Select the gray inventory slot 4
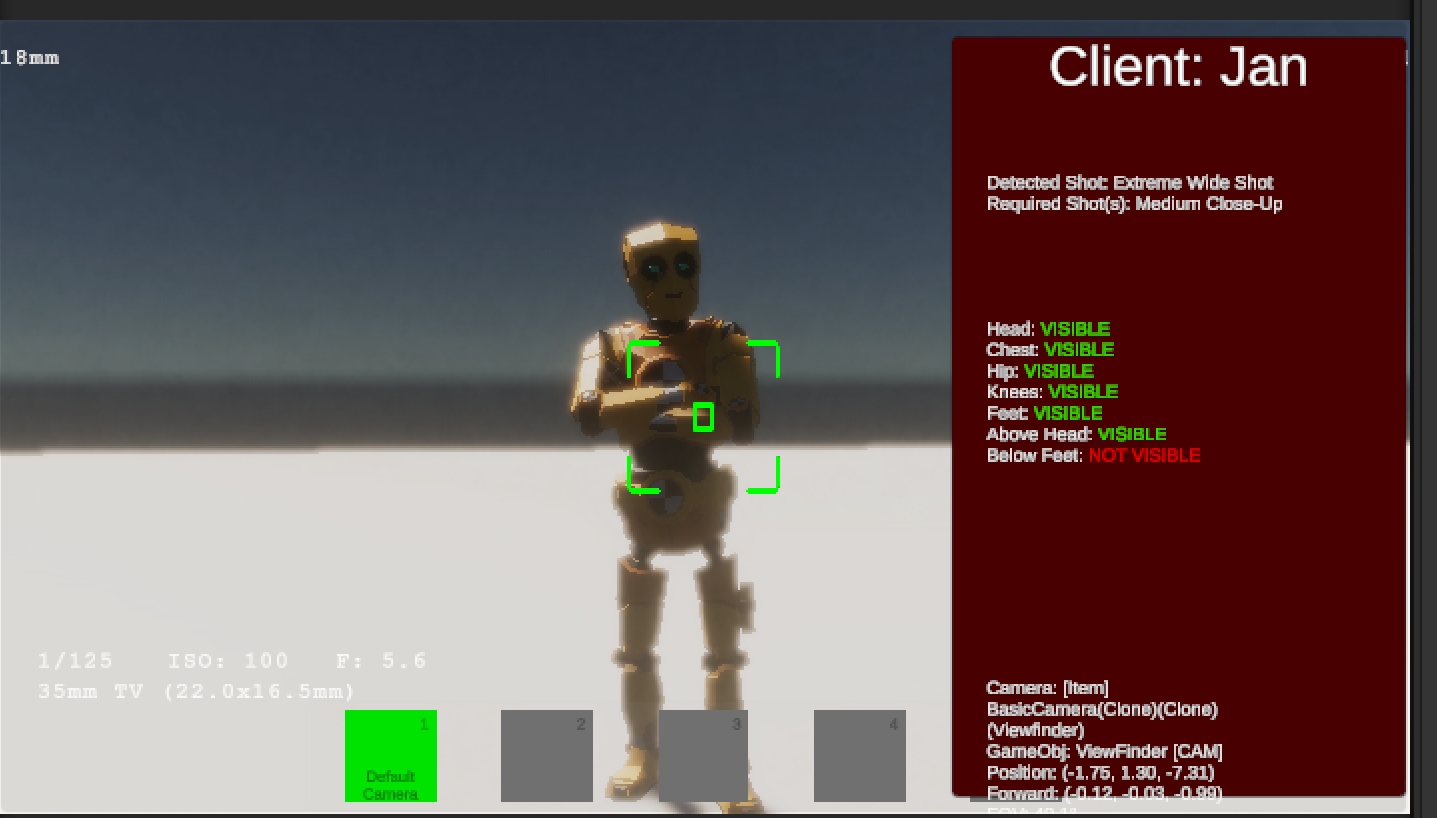Viewport: 1437px width, 818px height. click(x=860, y=756)
